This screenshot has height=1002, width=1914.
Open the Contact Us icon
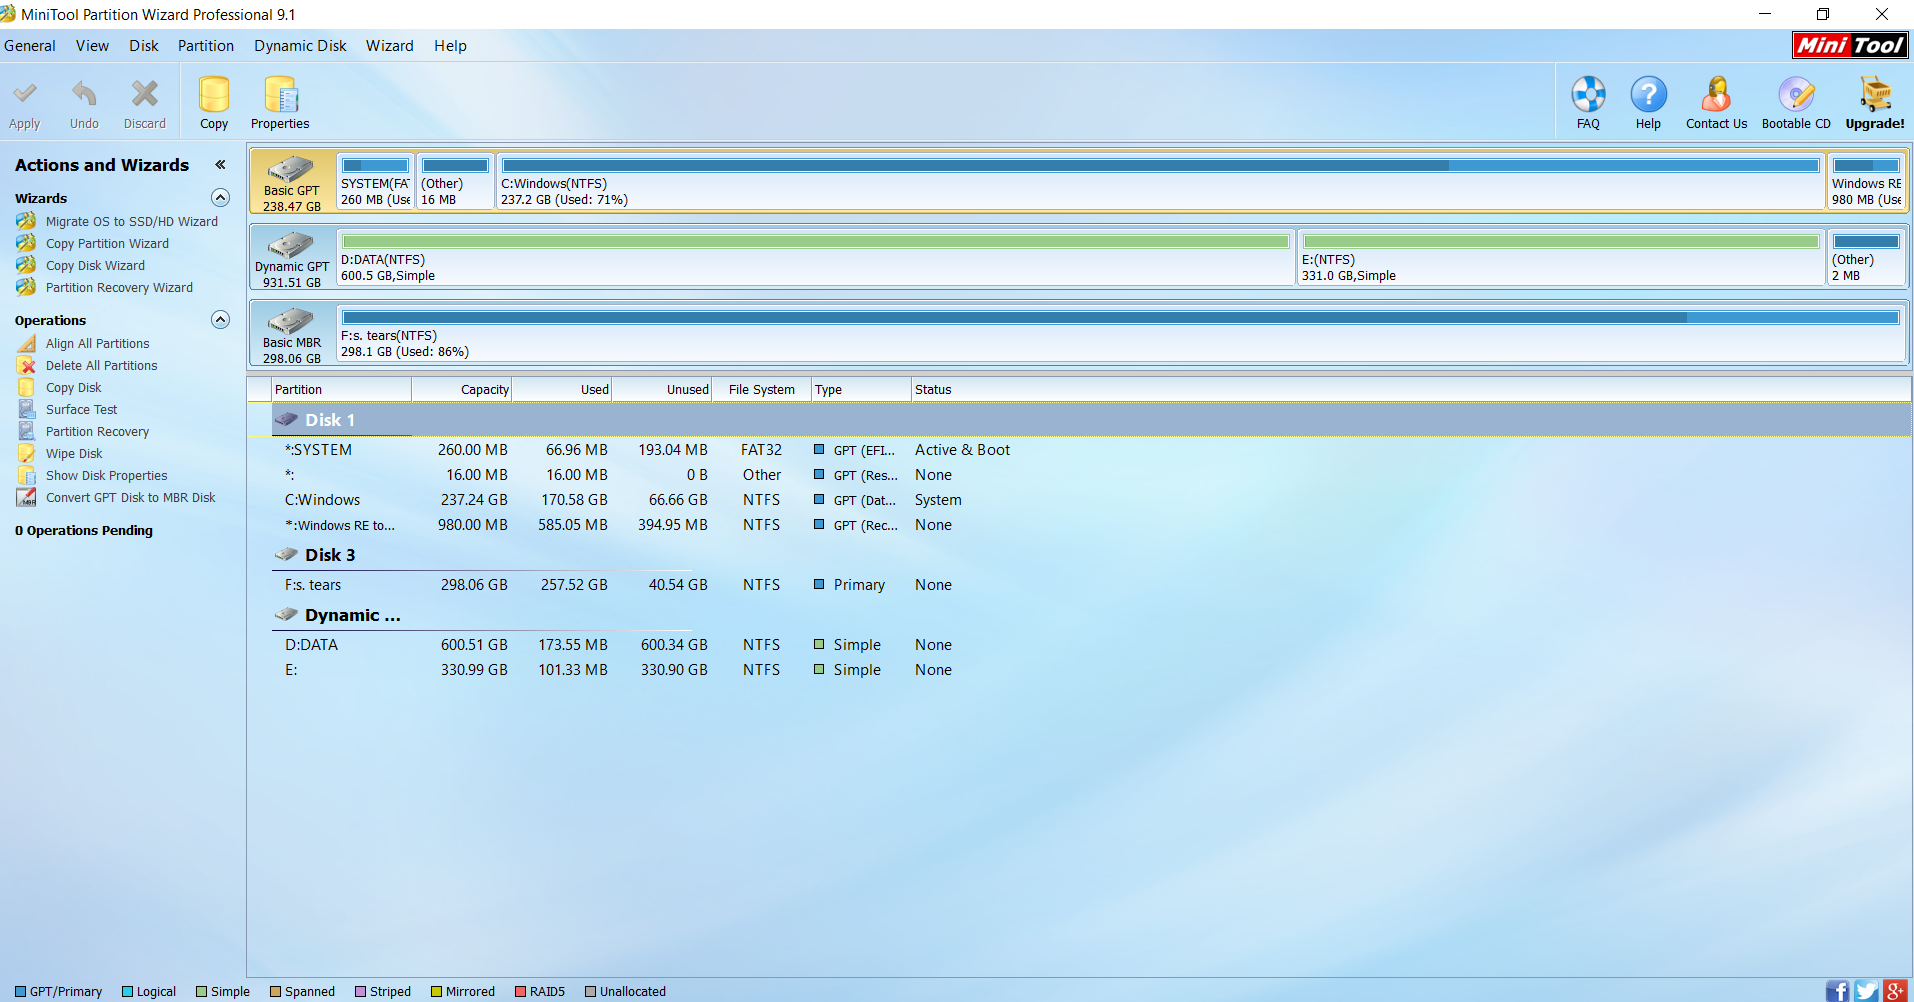pos(1716,95)
